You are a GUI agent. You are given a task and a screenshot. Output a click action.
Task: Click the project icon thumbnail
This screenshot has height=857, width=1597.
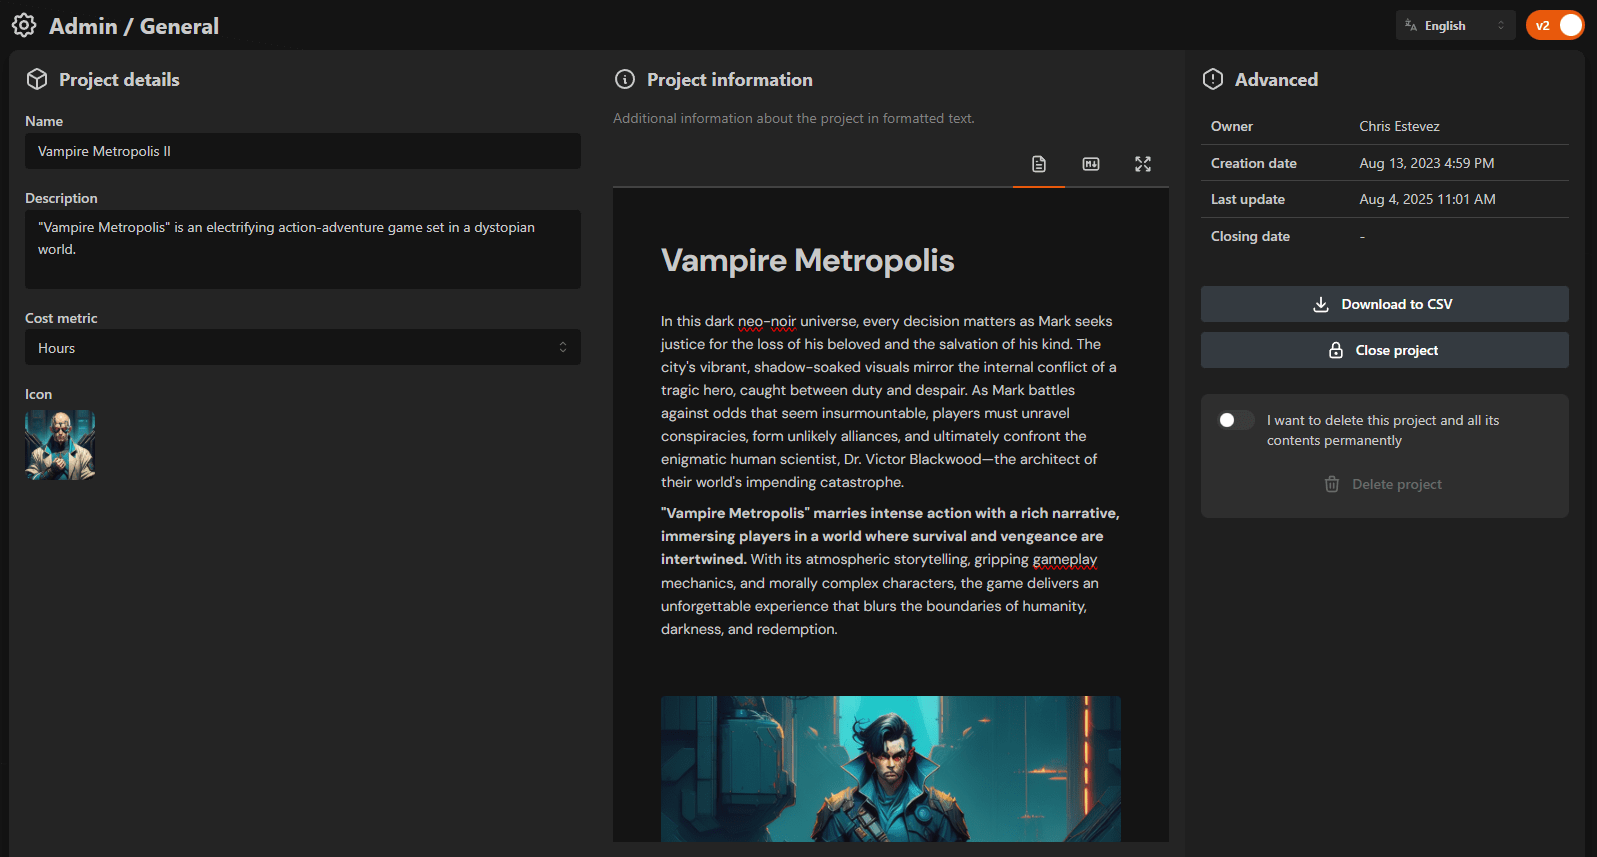pyautogui.click(x=60, y=445)
